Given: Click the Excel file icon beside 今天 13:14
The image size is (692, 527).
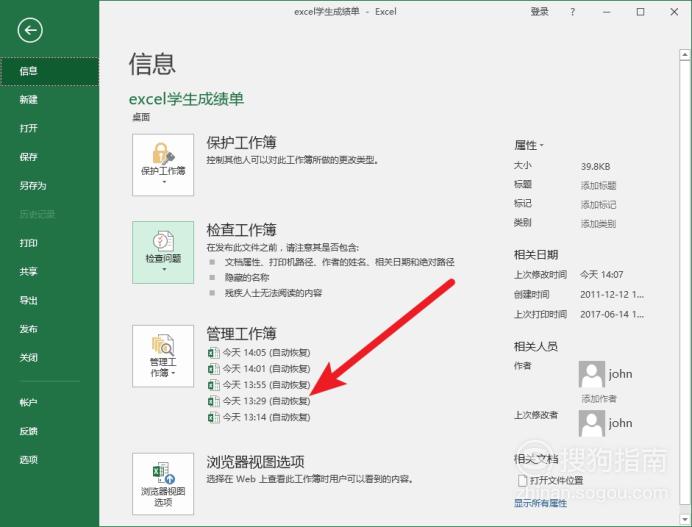Looking at the screenshot, I should [x=214, y=417].
